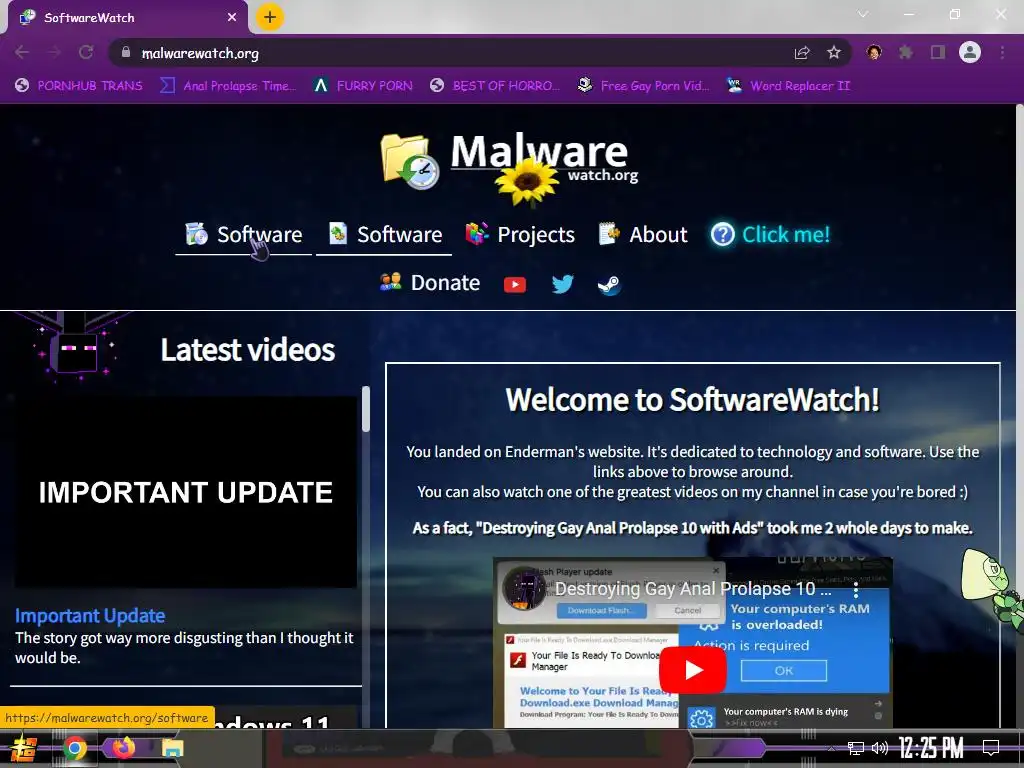The image size is (1024, 768).
Task: Open the Donate nav item
Action: 430,283
